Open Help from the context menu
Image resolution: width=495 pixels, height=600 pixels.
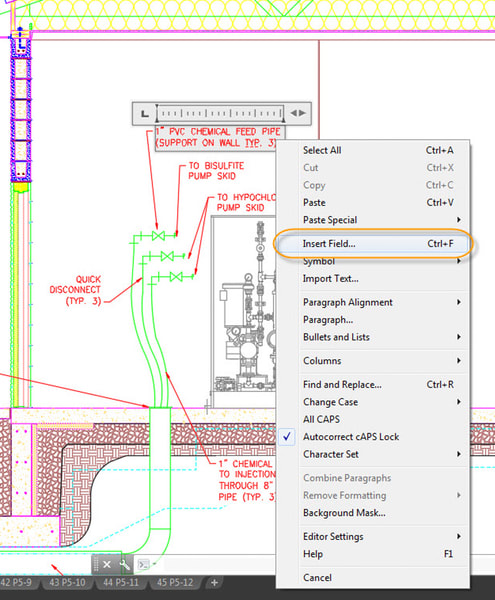pos(373,554)
